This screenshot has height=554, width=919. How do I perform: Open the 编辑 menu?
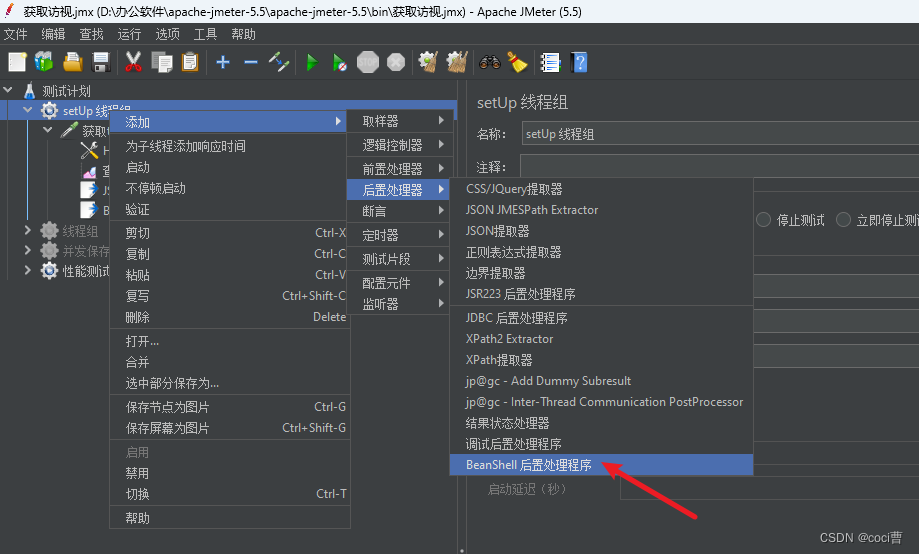coord(53,34)
